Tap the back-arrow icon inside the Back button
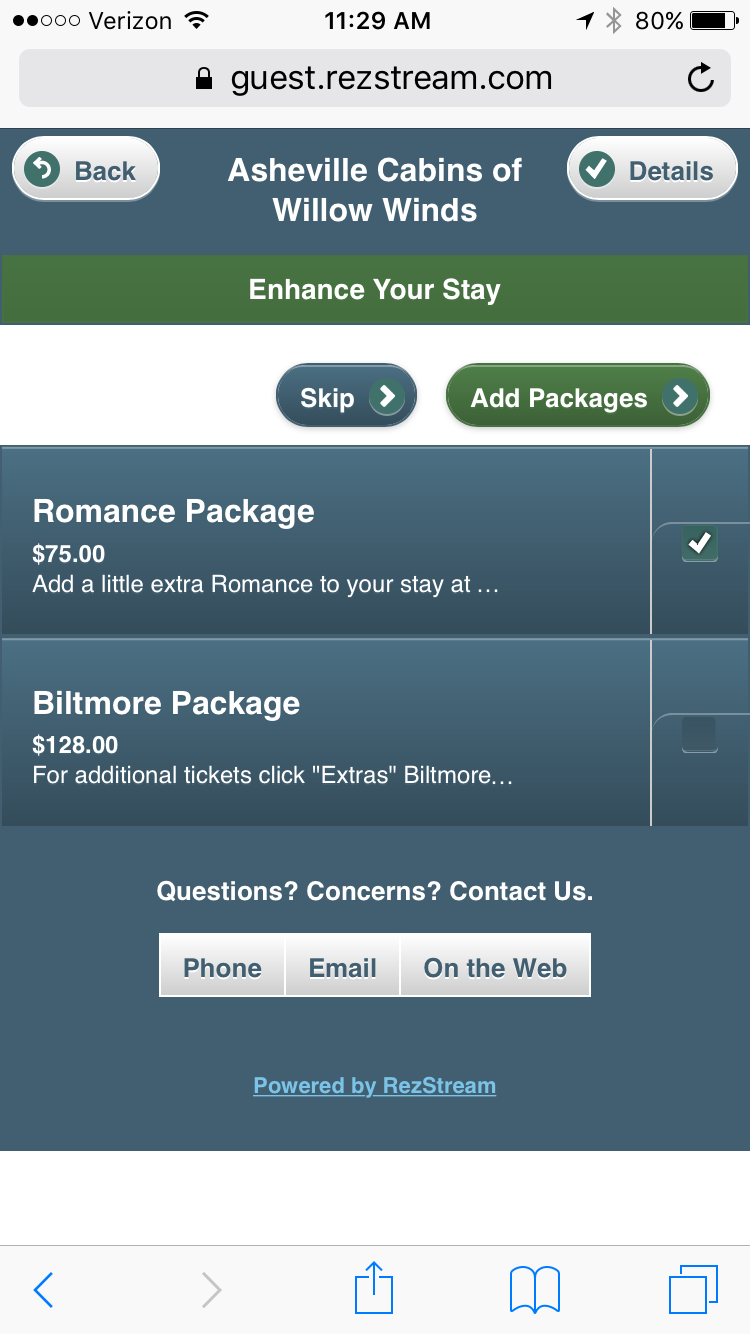Image resolution: width=750 pixels, height=1334 pixels. pyautogui.click(x=40, y=169)
